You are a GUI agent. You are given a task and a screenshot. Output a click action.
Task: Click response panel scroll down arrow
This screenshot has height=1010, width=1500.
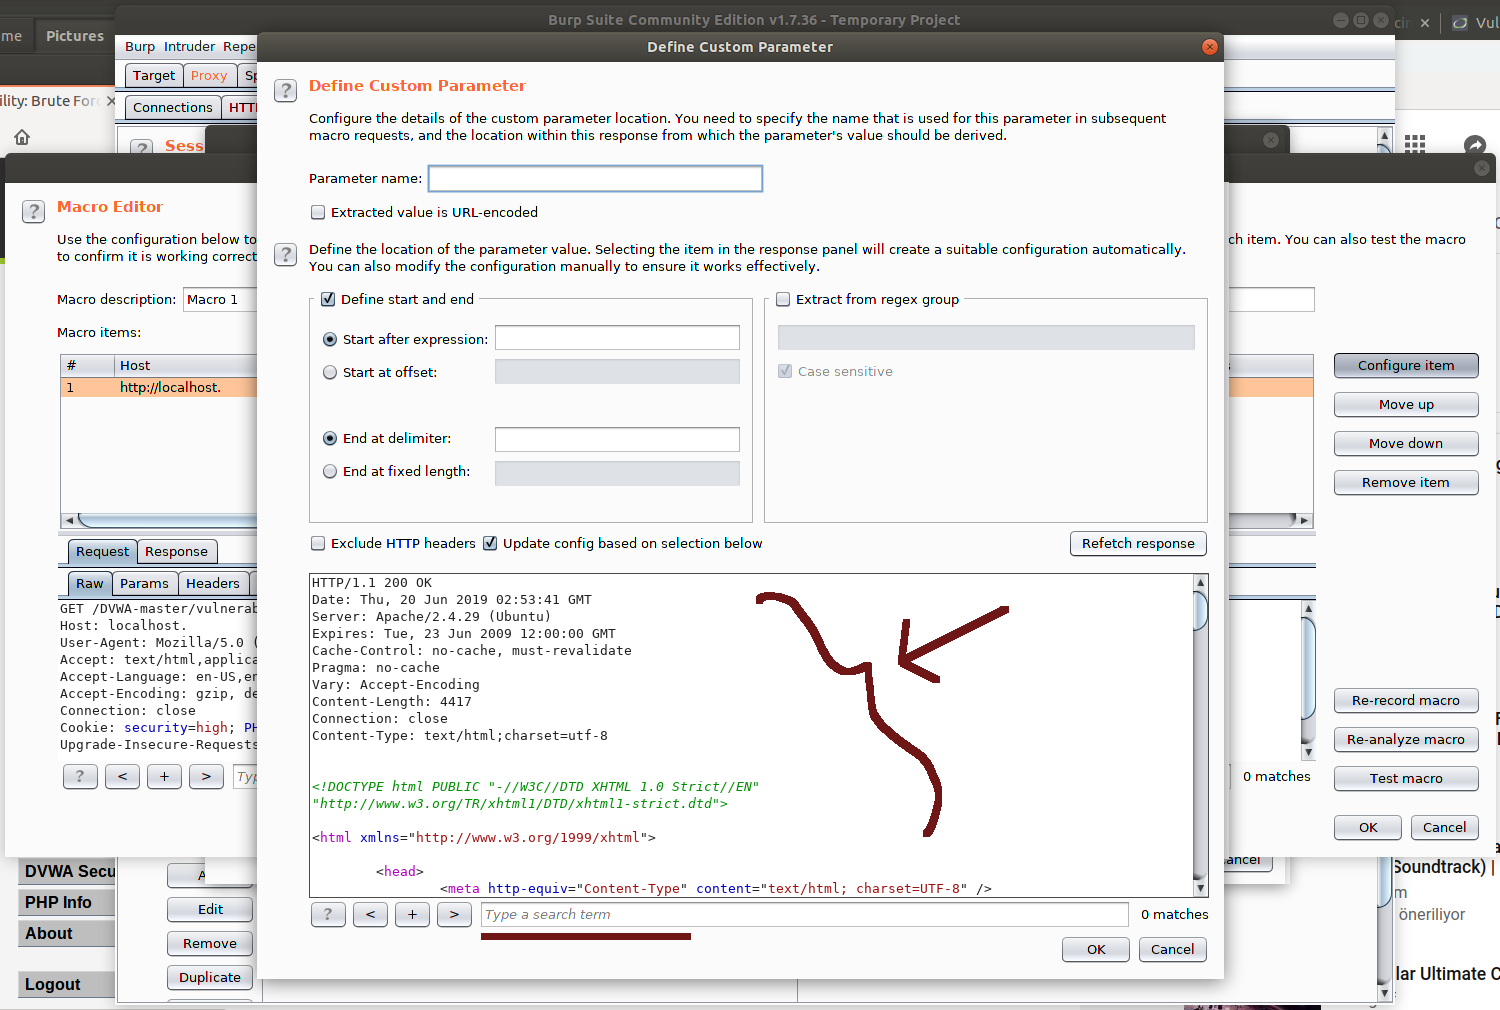[1200, 889]
